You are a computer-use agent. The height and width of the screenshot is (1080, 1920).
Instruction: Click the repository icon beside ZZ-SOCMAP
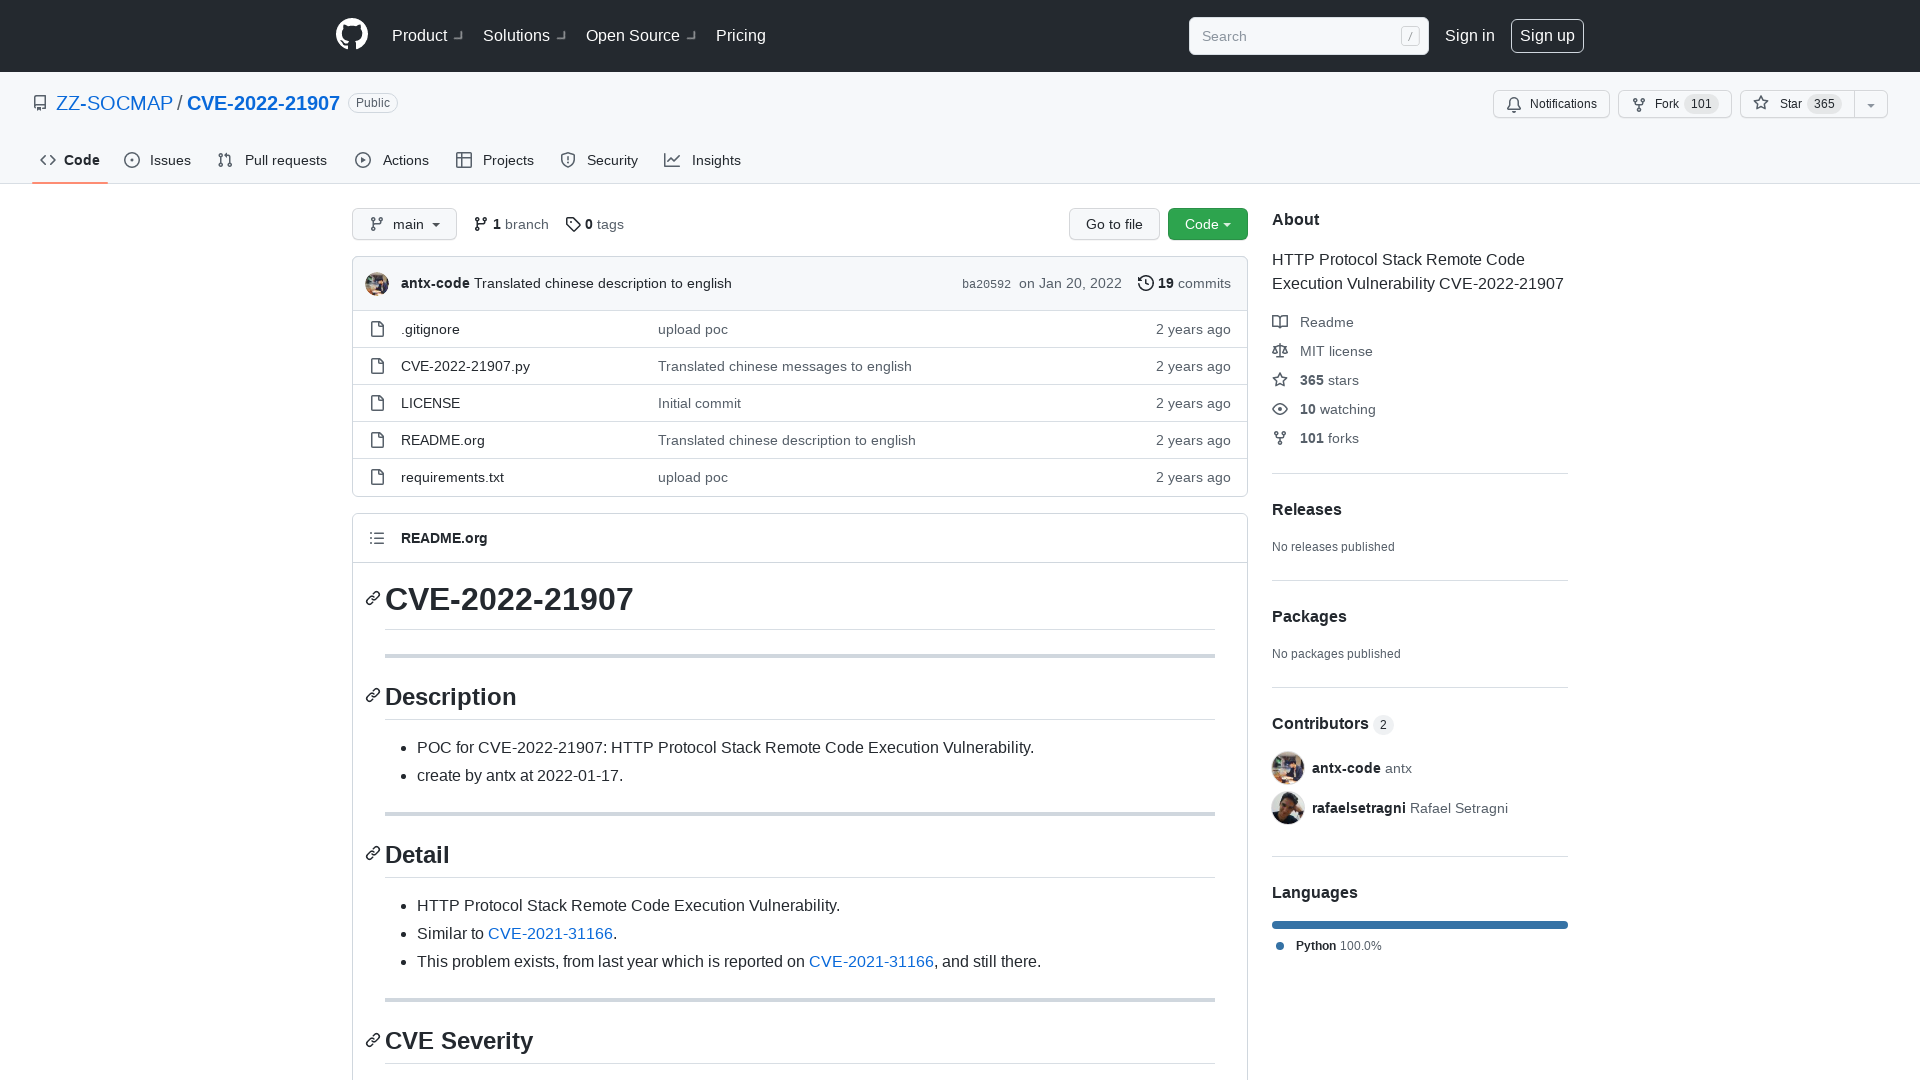40,103
